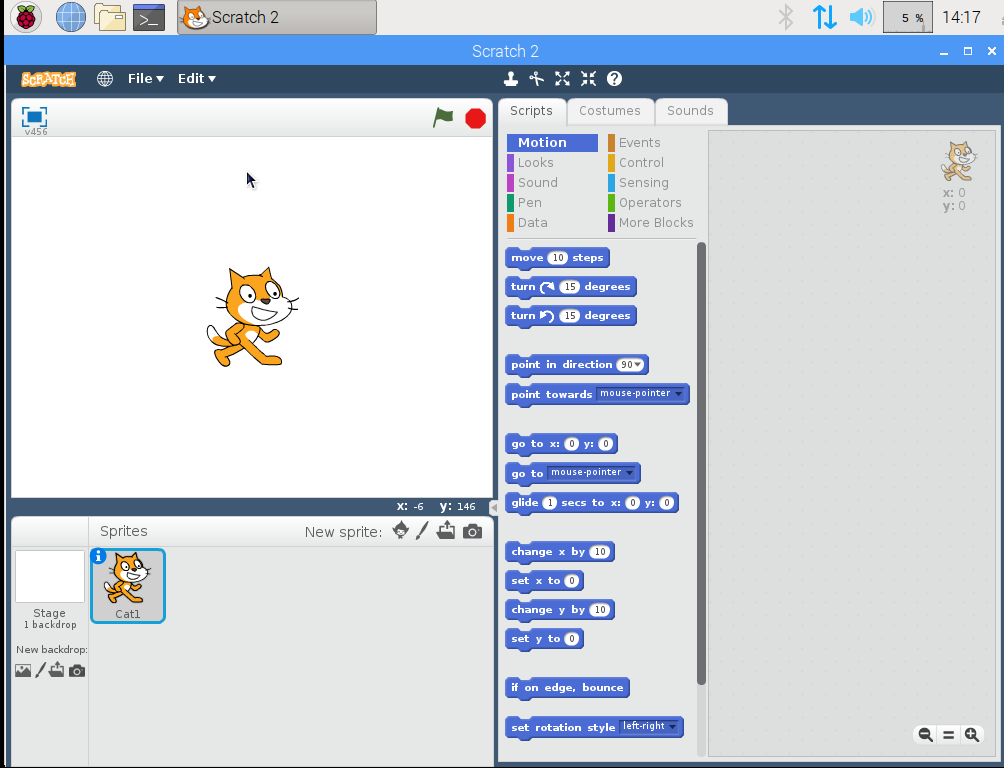The height and width of the screenshot is (768, 1004).
Task: Click the green flag to run project
Action: pos(442,117)
